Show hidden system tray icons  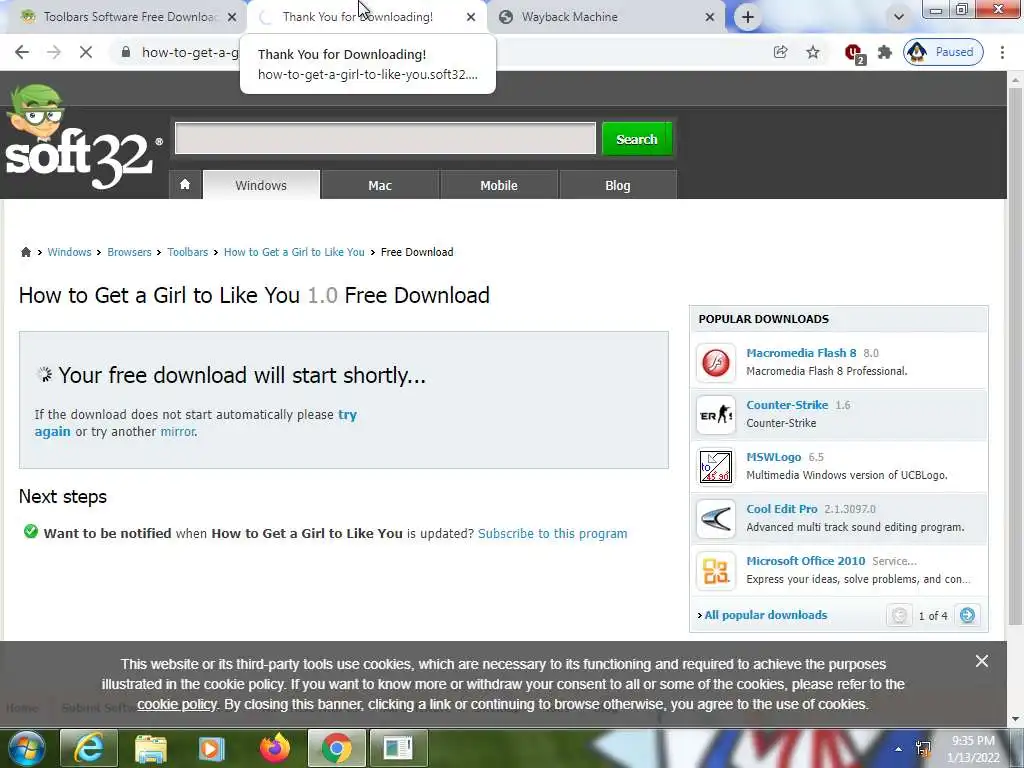point(899,749)
